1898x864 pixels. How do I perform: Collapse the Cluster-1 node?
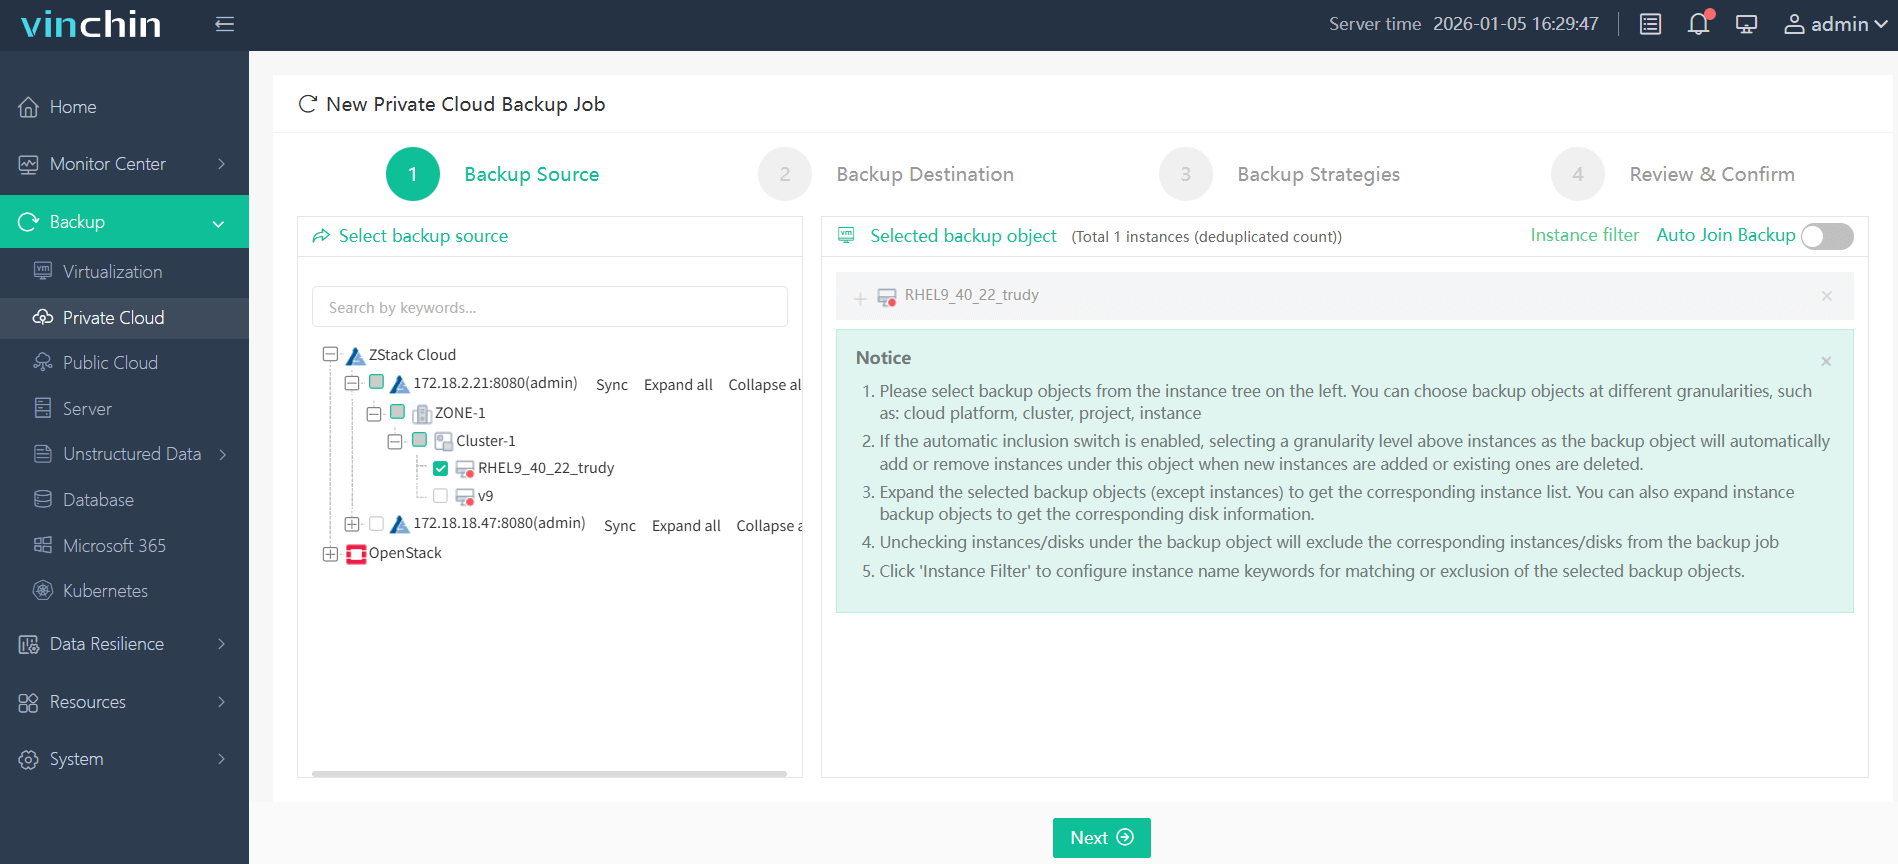(395, 441)
